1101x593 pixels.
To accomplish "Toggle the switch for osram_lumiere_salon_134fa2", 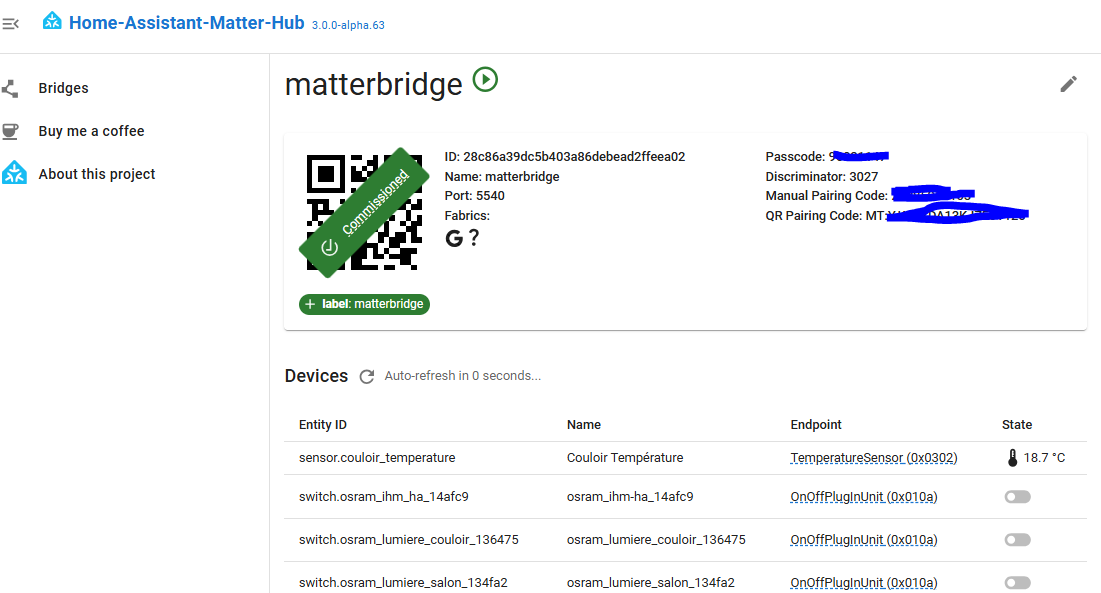I will [1017, 582].
